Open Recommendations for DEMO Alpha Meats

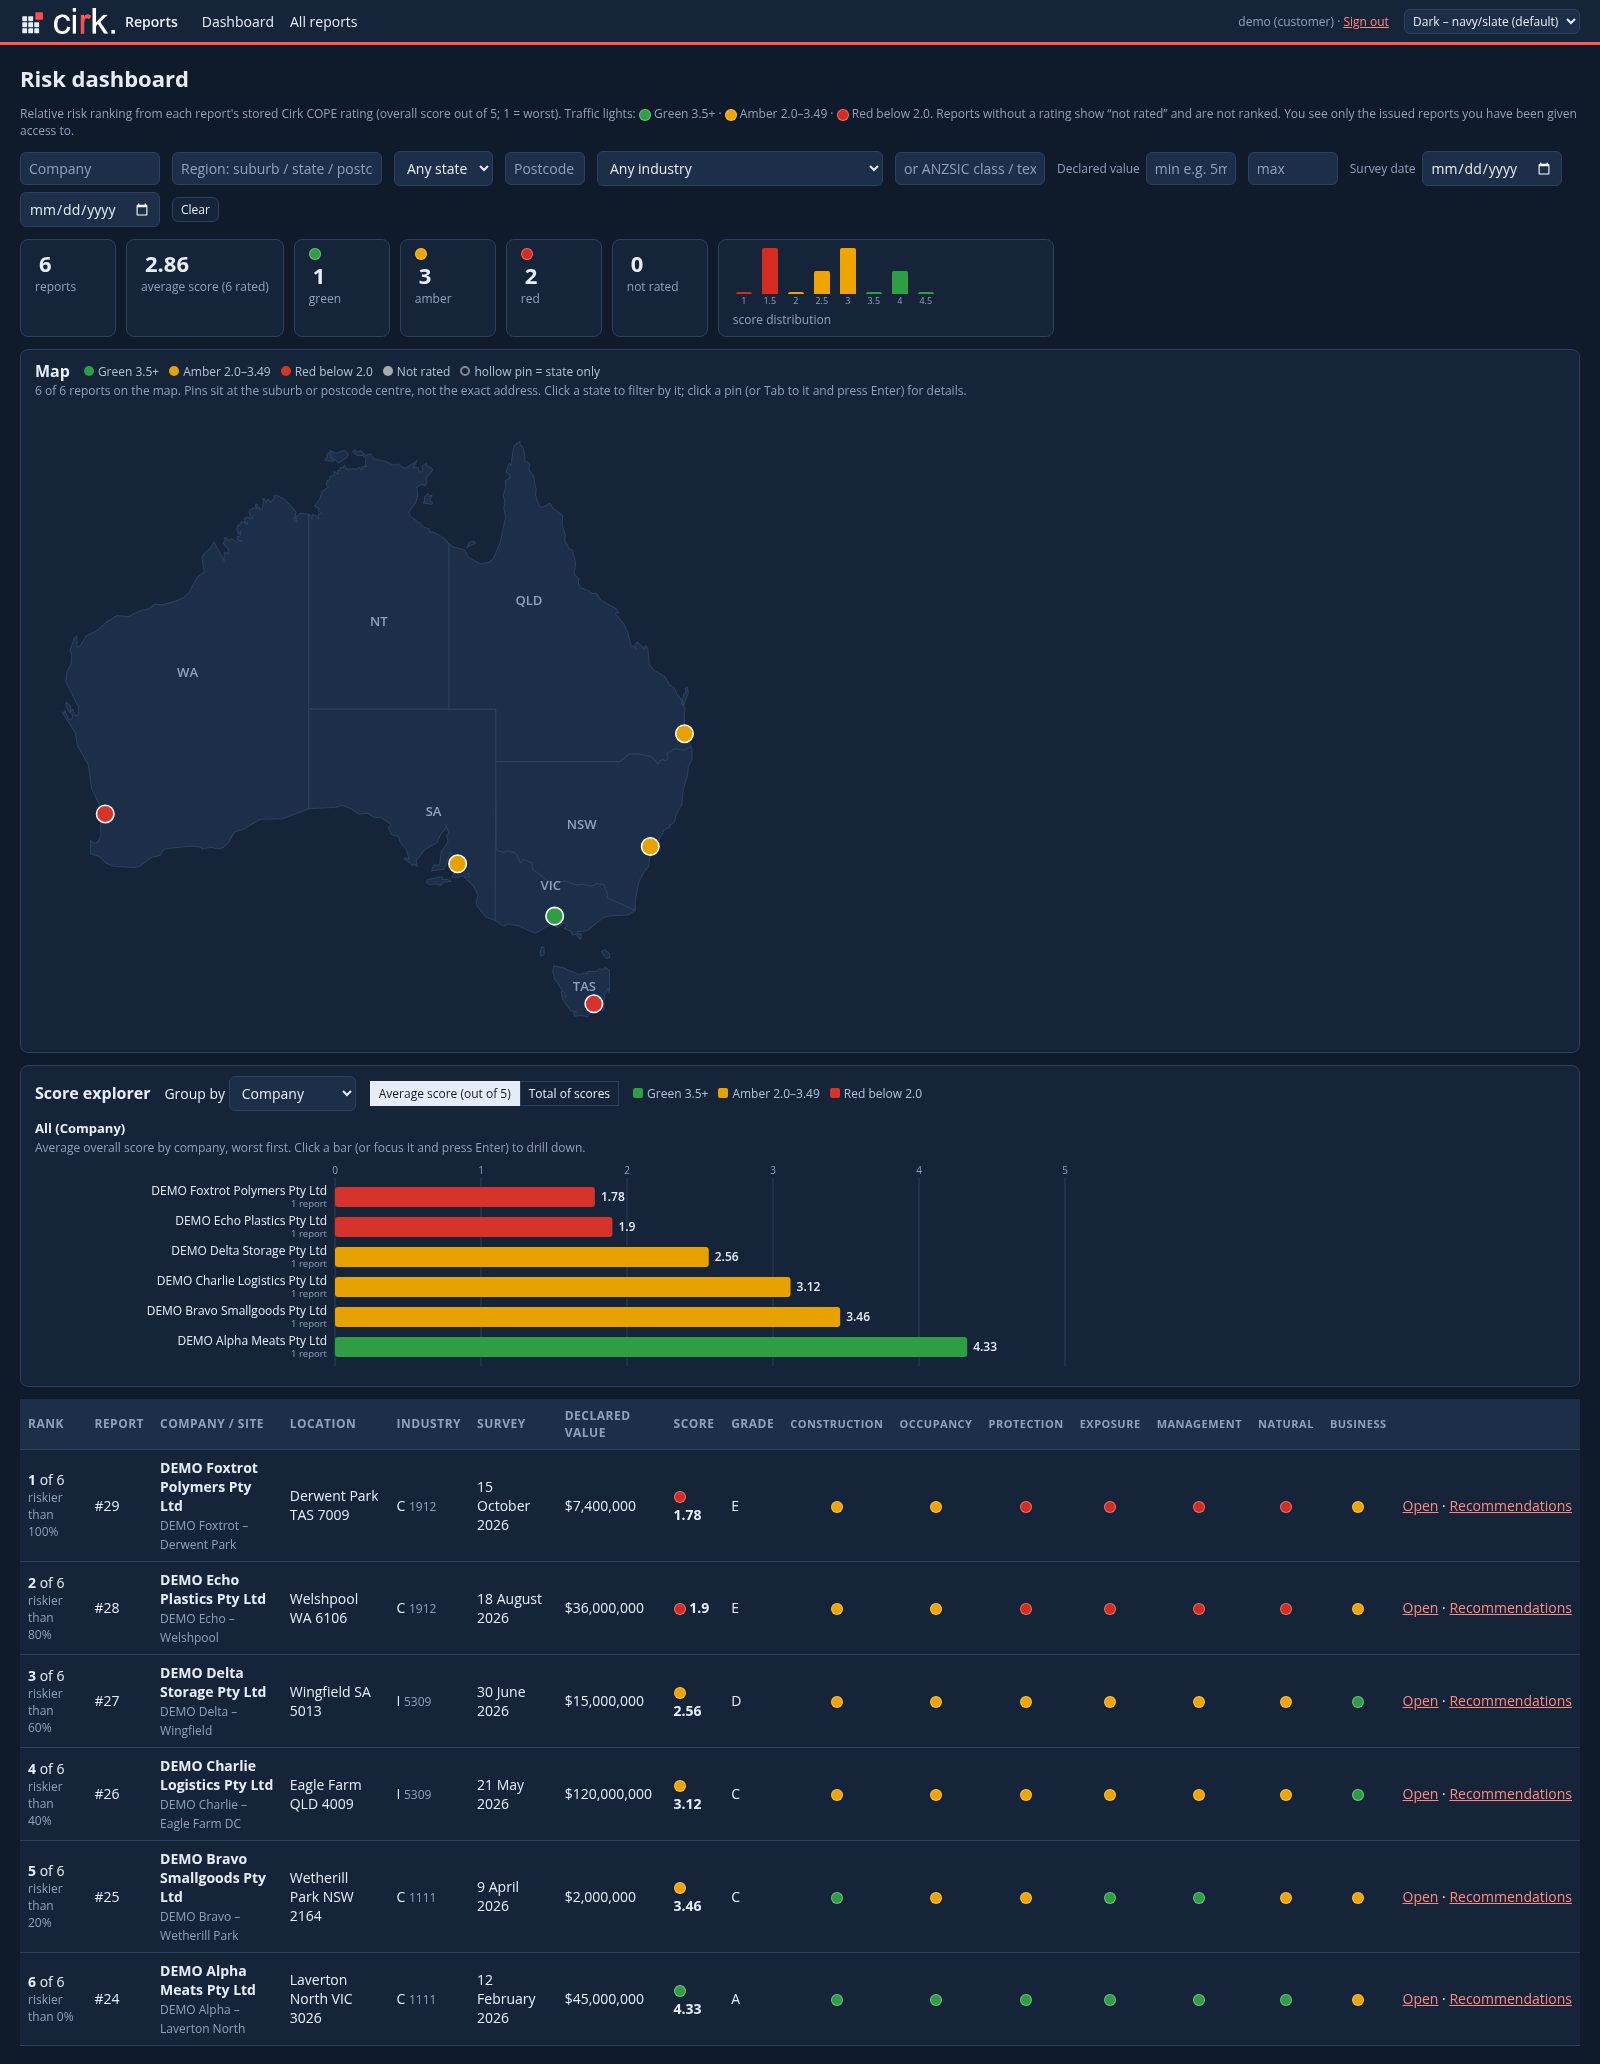[x=1510, y=1999]
